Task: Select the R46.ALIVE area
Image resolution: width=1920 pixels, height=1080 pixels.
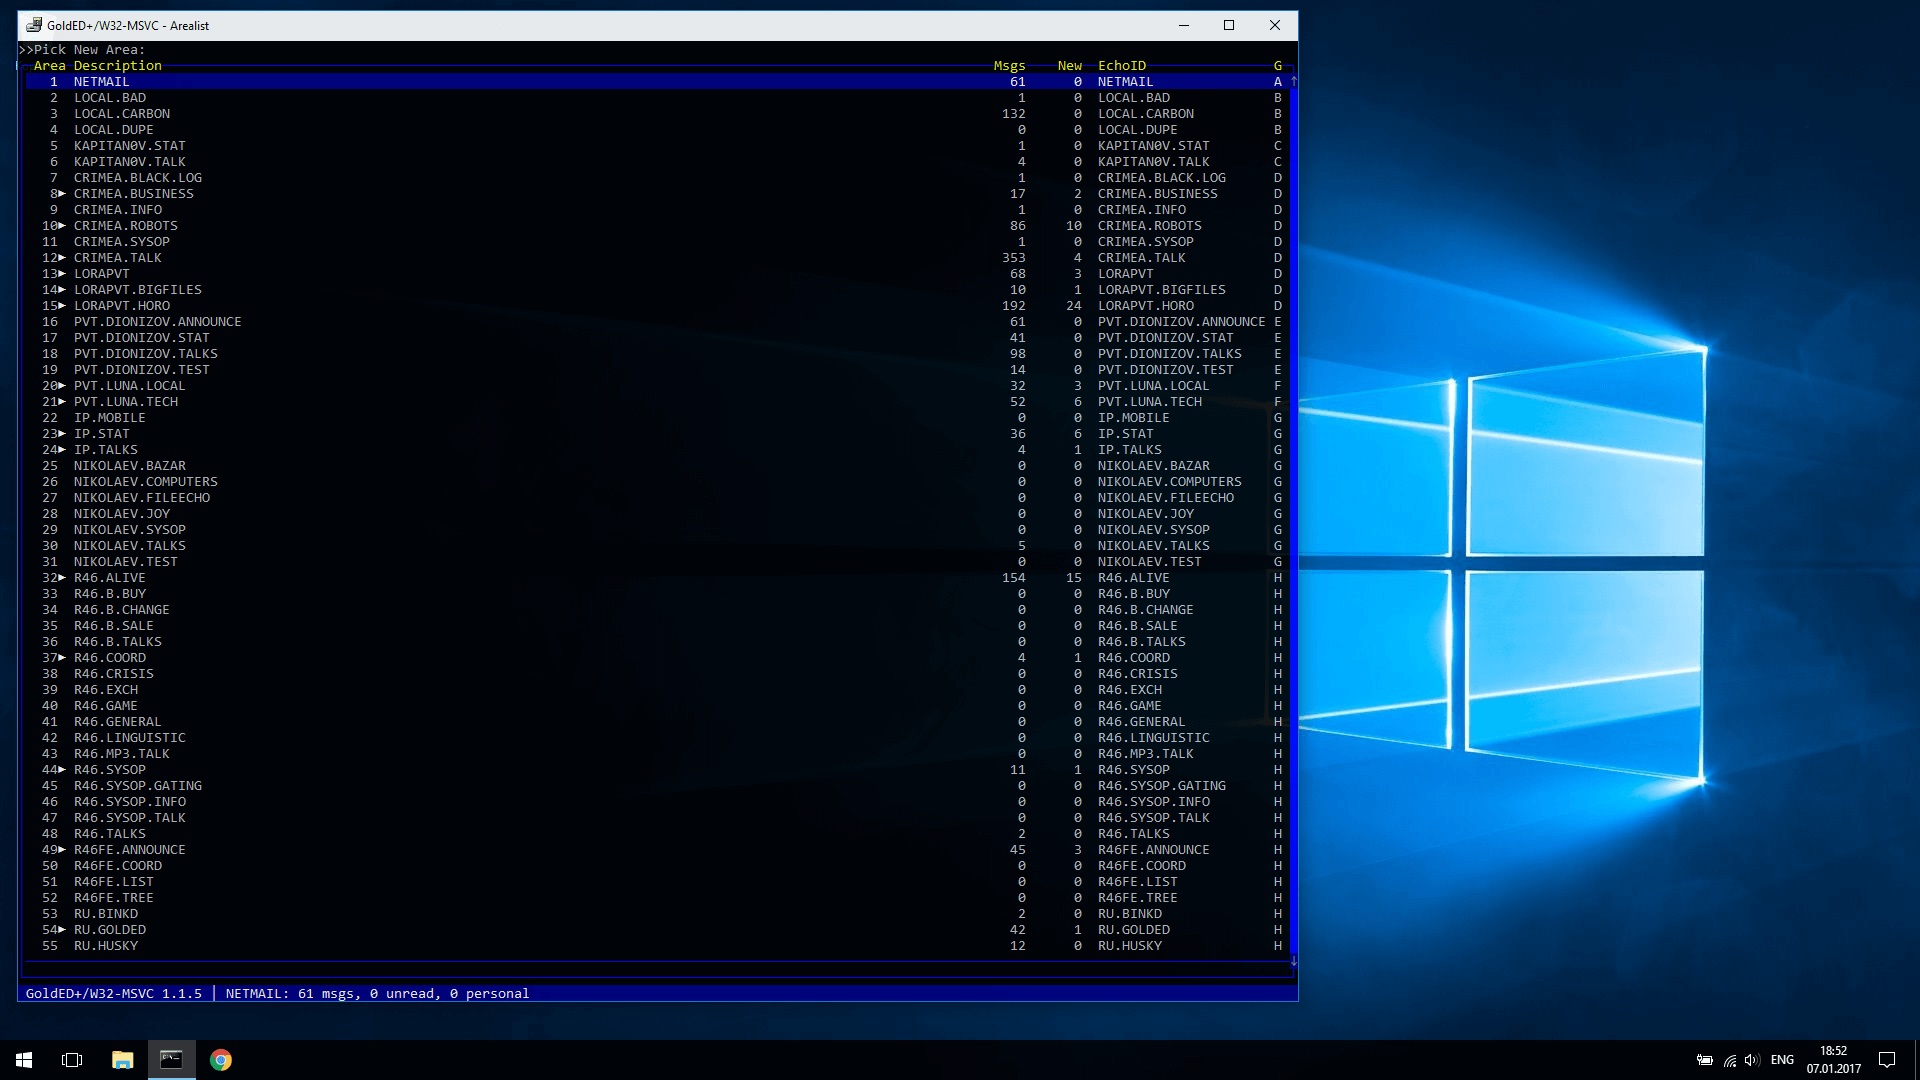Action: [x=657, y=578]
